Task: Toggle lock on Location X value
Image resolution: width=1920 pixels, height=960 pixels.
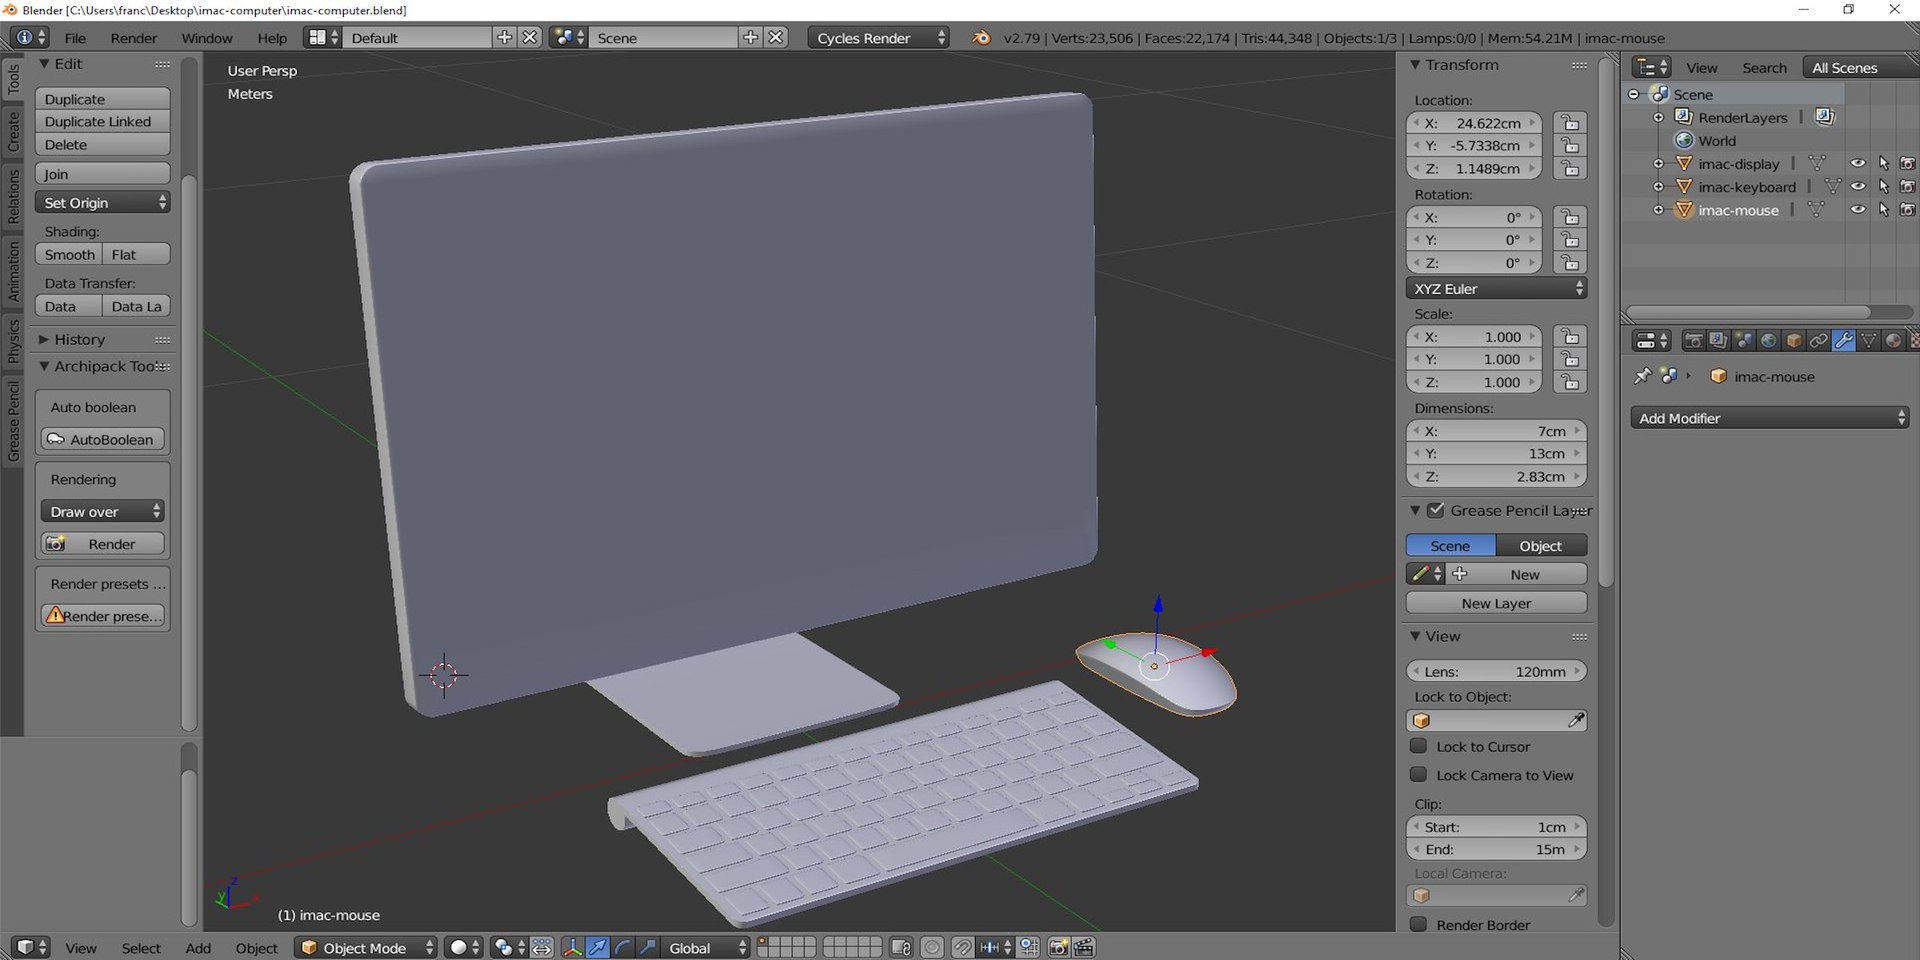Action: [1570, 123]
